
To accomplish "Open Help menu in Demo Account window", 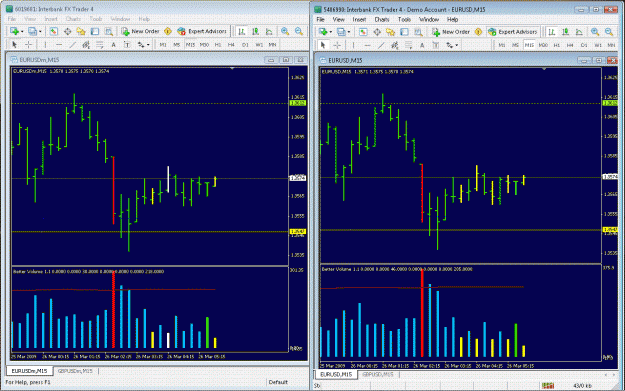I will click(x=452, y=20).
